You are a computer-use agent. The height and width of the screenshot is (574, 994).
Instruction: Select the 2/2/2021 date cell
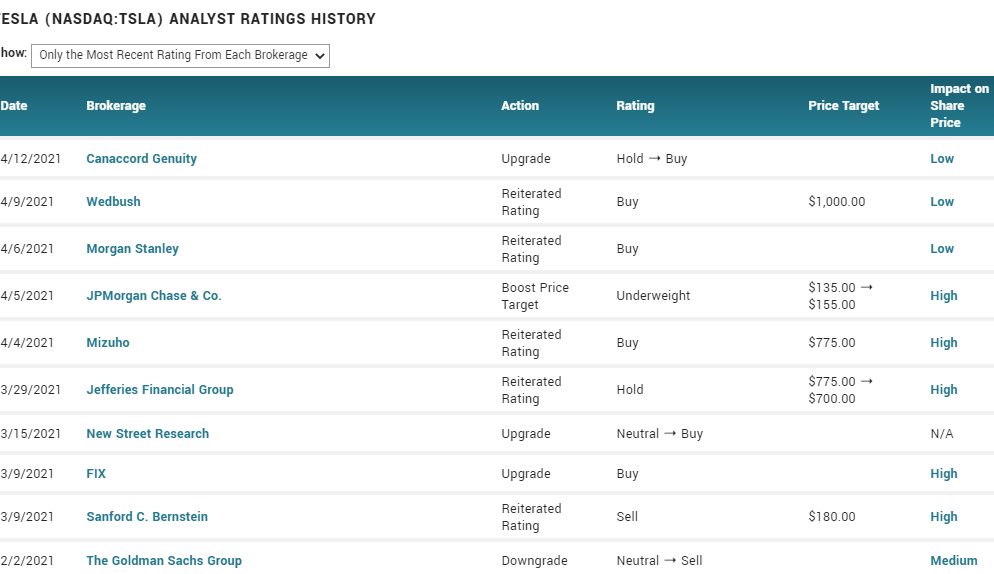(27, 561)
